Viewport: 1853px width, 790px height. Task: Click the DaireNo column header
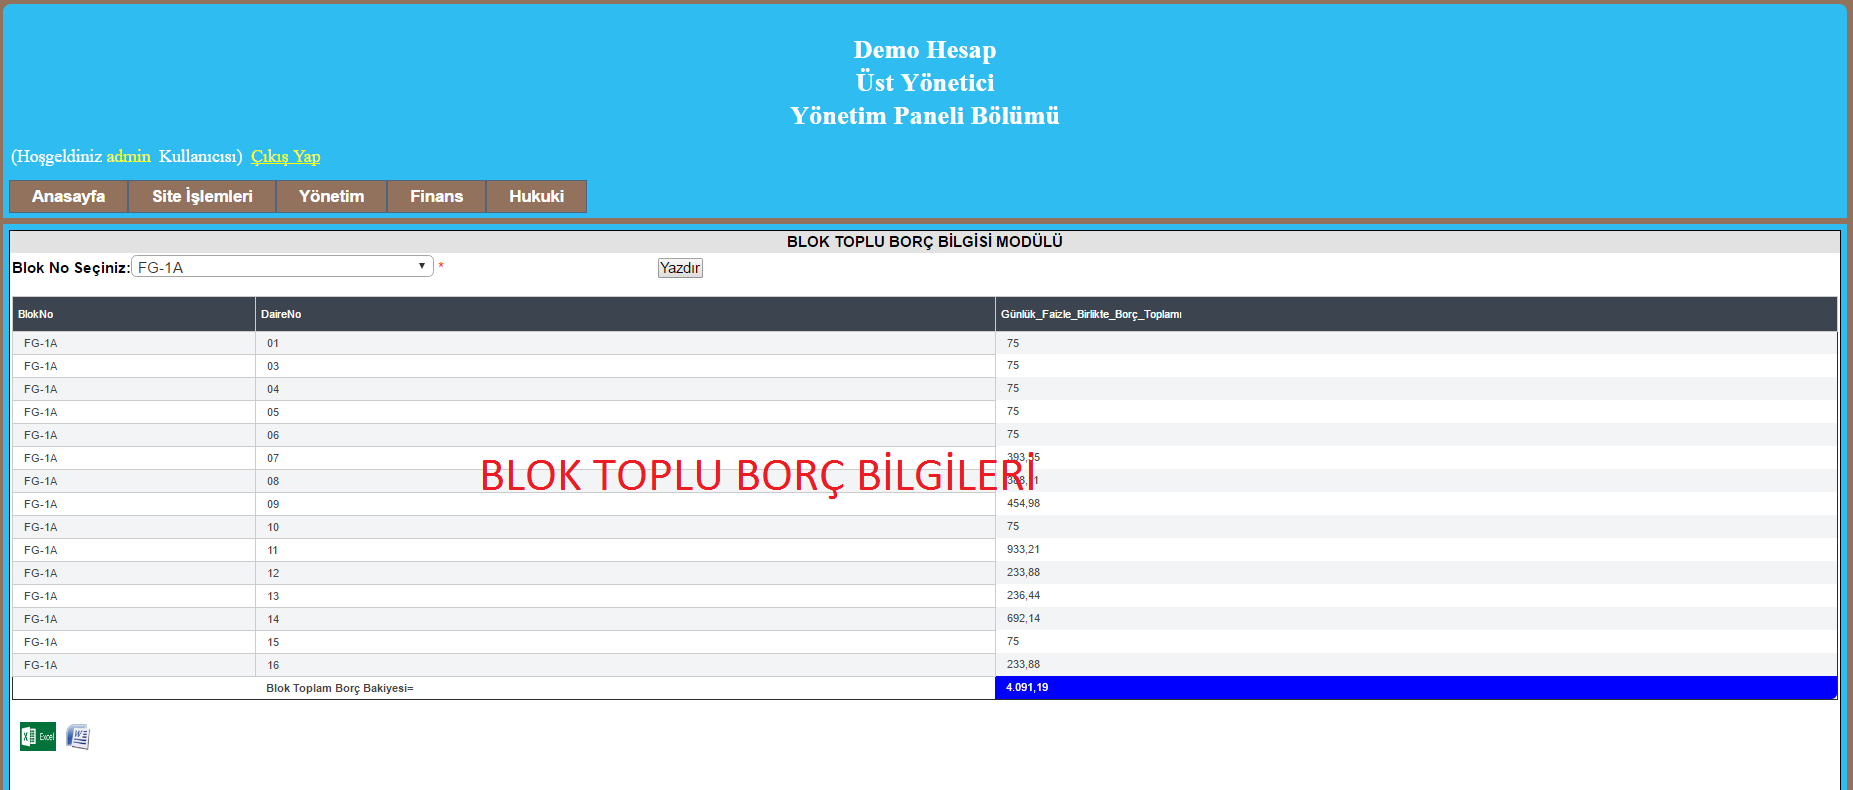pyautogui.click(x=281, y=314)
